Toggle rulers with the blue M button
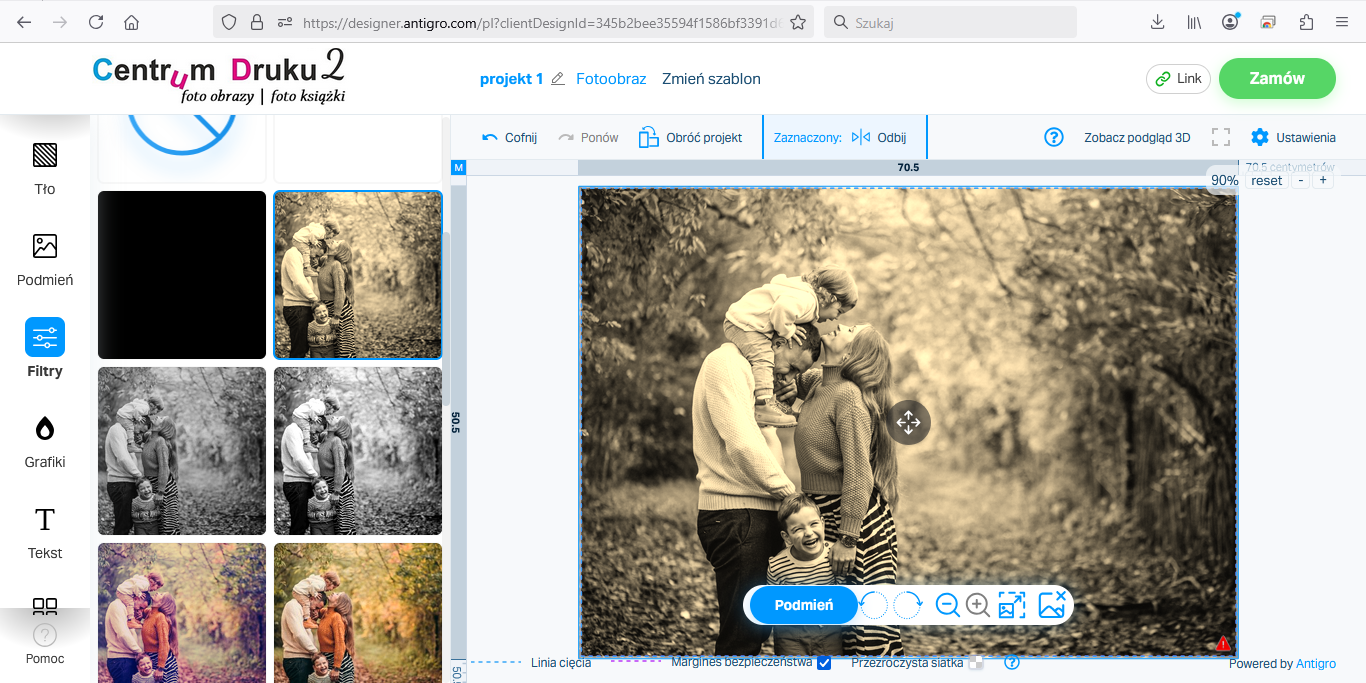 (x=459, y=167)
